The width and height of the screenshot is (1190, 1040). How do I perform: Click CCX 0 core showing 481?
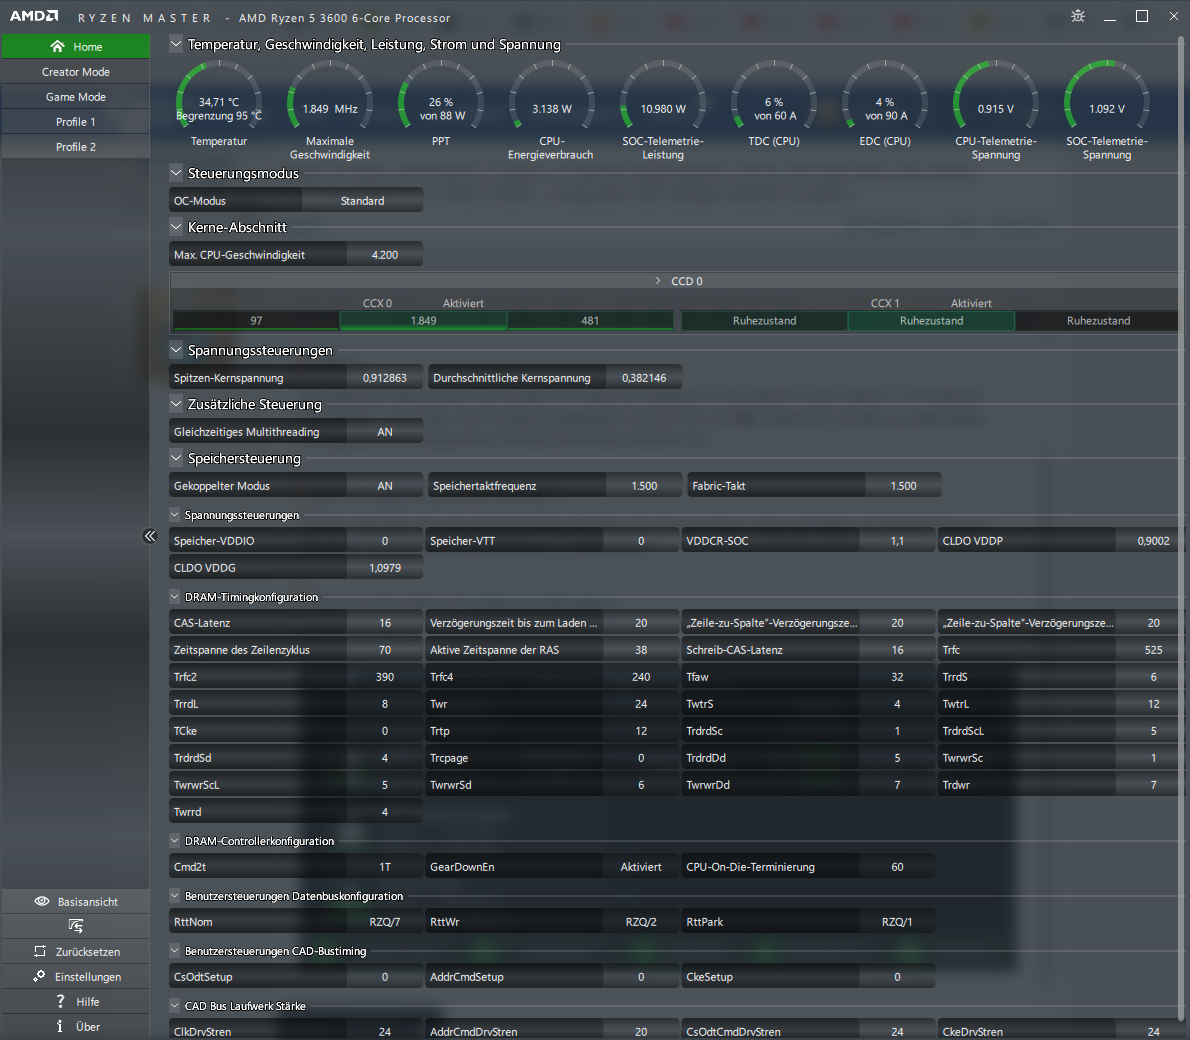coord(590,320)
